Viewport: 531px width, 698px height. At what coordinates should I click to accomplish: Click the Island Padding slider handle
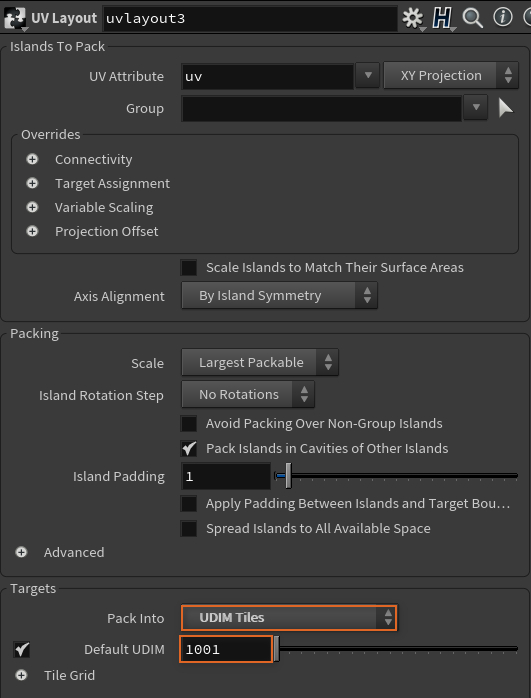pos(288,476)
